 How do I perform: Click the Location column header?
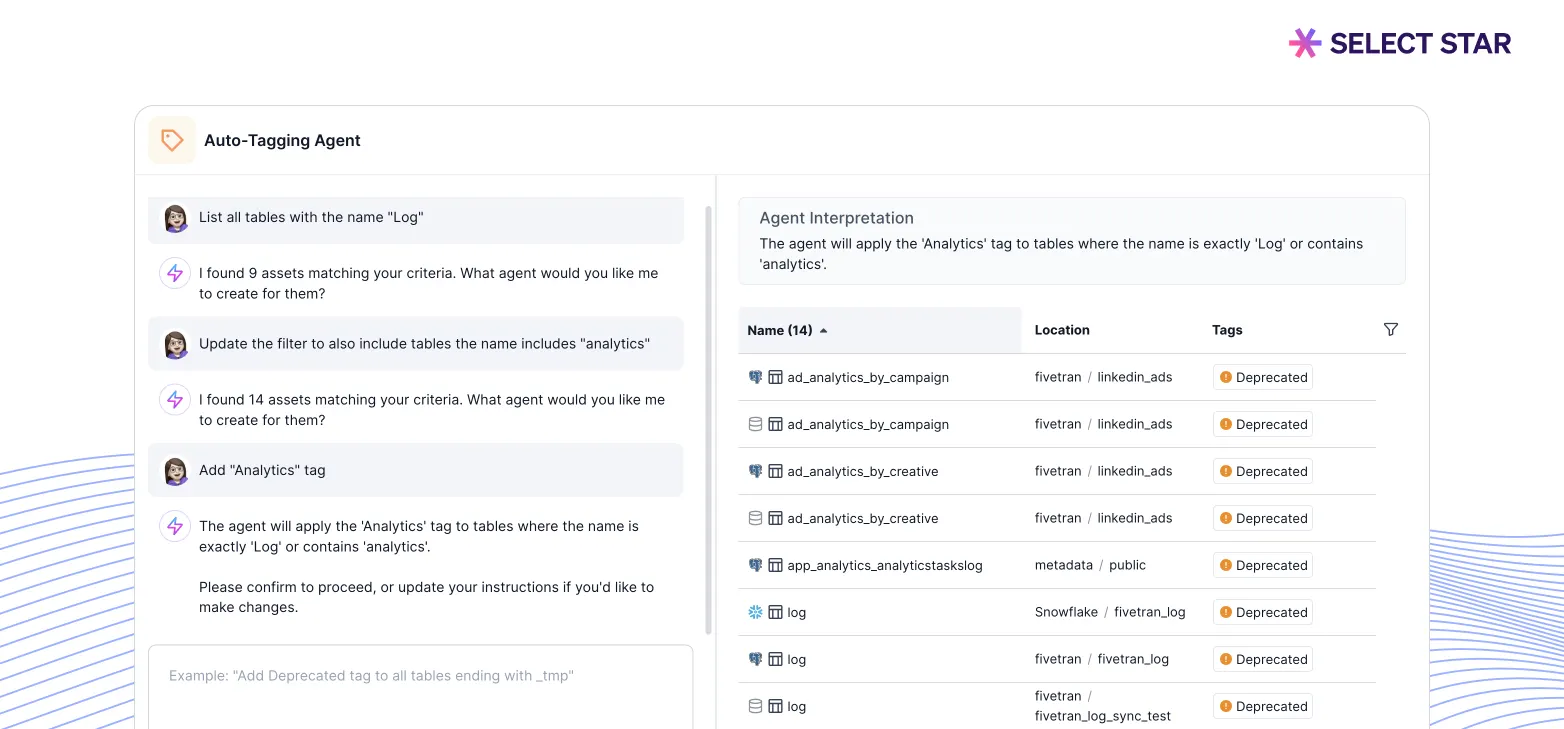[1061, 330]
